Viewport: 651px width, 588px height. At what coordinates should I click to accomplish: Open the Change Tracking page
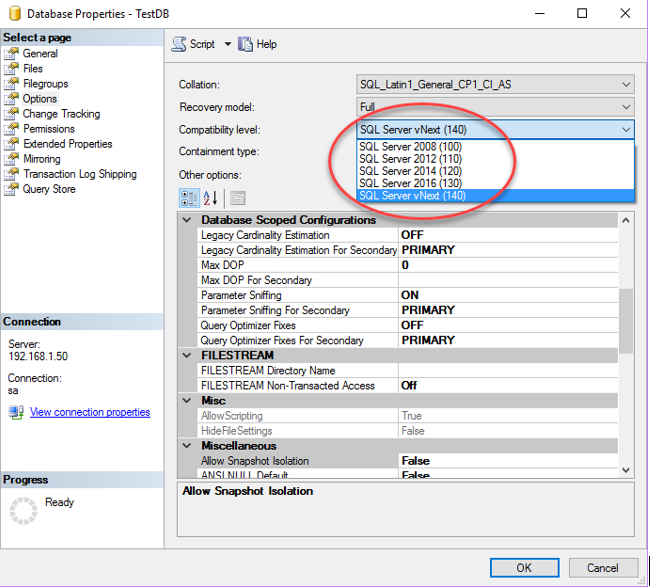coord(60,114)
